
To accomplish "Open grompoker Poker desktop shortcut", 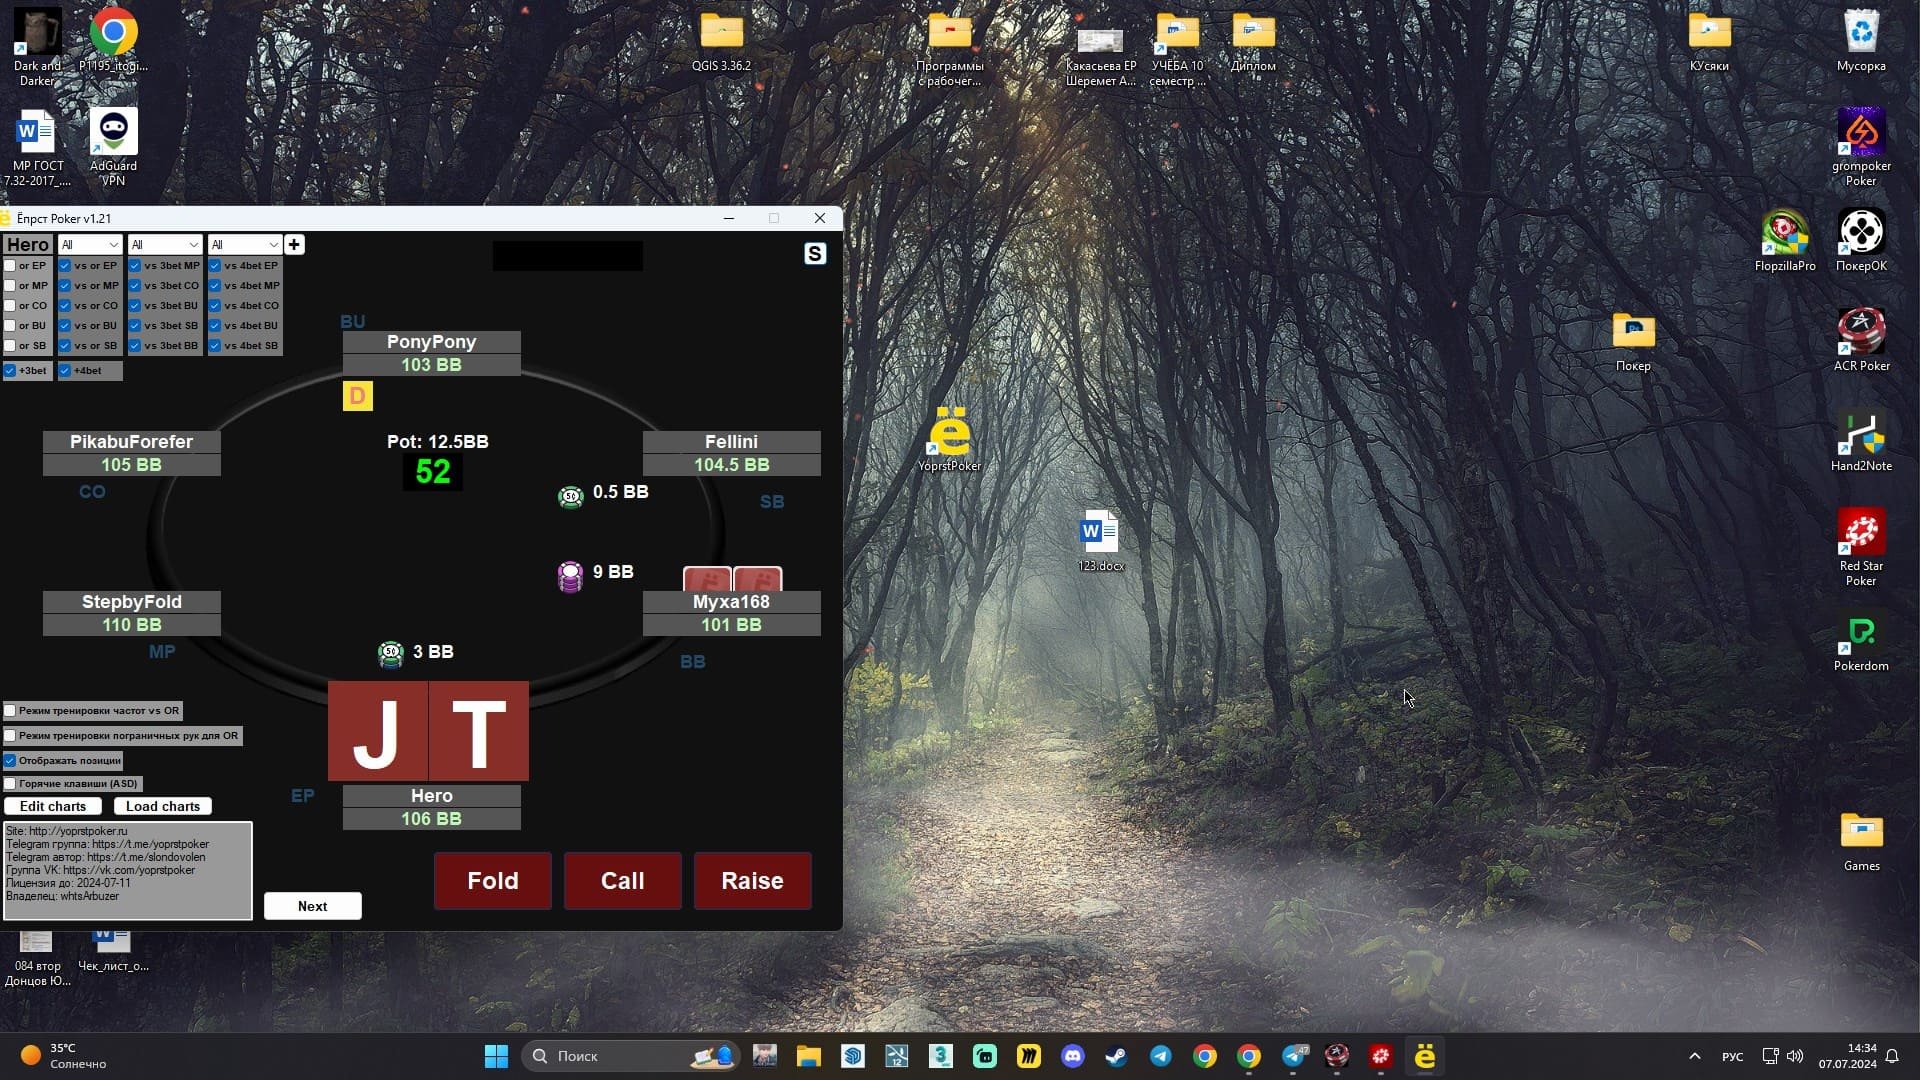I will click(1861, 147).
